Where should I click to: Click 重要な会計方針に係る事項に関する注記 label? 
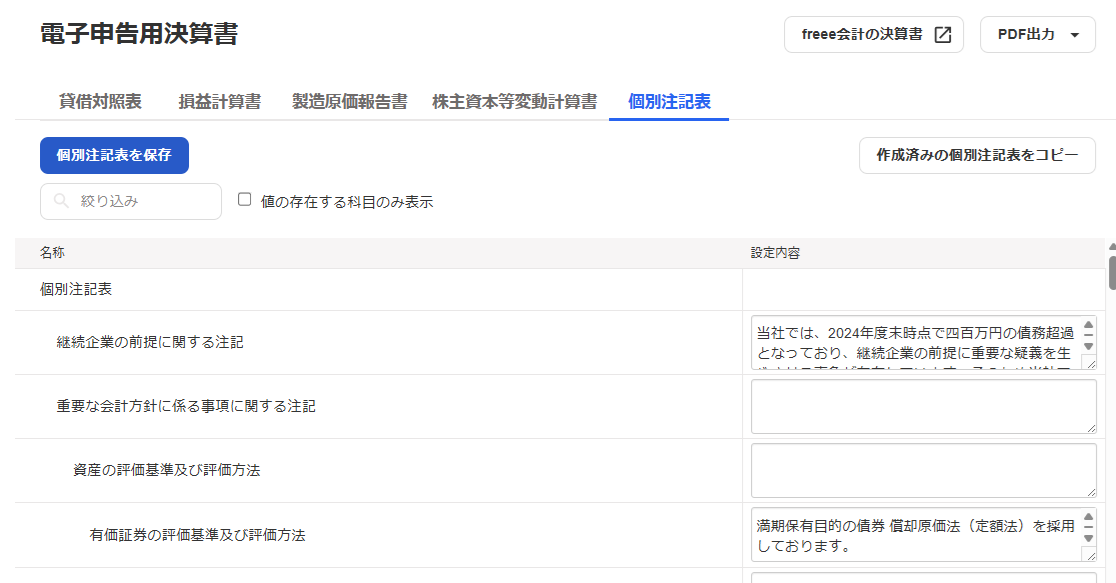[186, 406]
